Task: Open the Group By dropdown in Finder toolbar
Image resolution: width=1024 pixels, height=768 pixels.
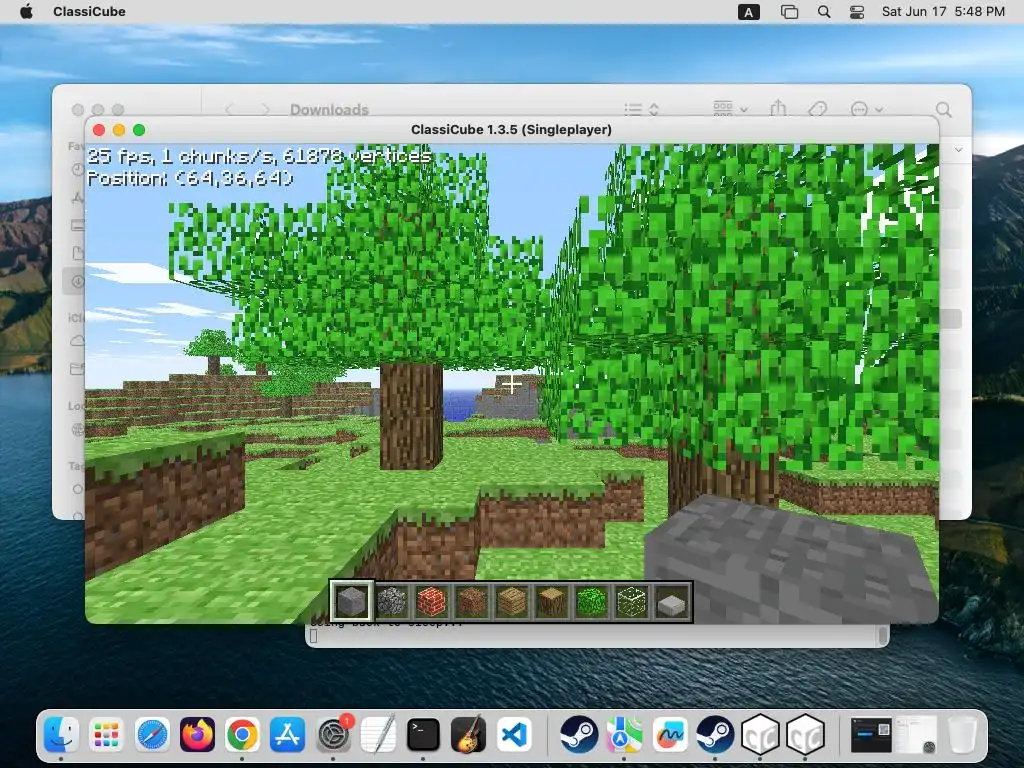Action: click(x=730, y=108)
